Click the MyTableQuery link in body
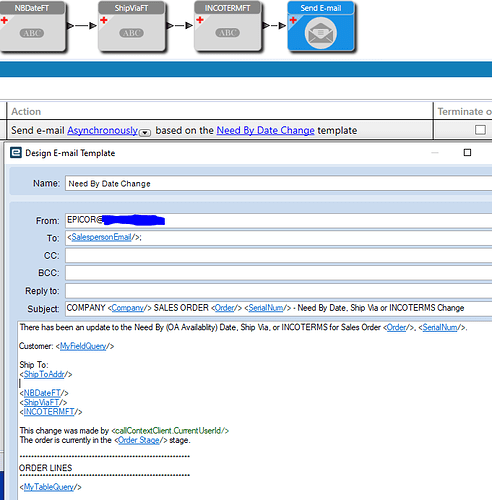This screenshot has height=500, width=492. 49,487
